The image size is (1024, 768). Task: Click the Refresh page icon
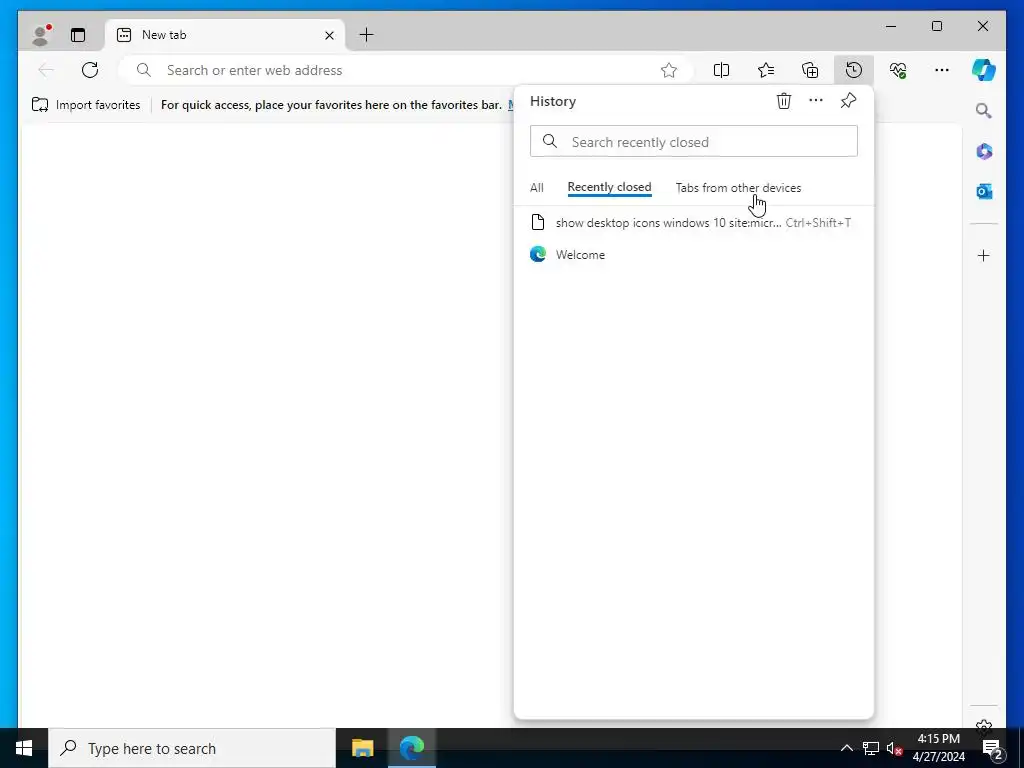click(90, 70)
